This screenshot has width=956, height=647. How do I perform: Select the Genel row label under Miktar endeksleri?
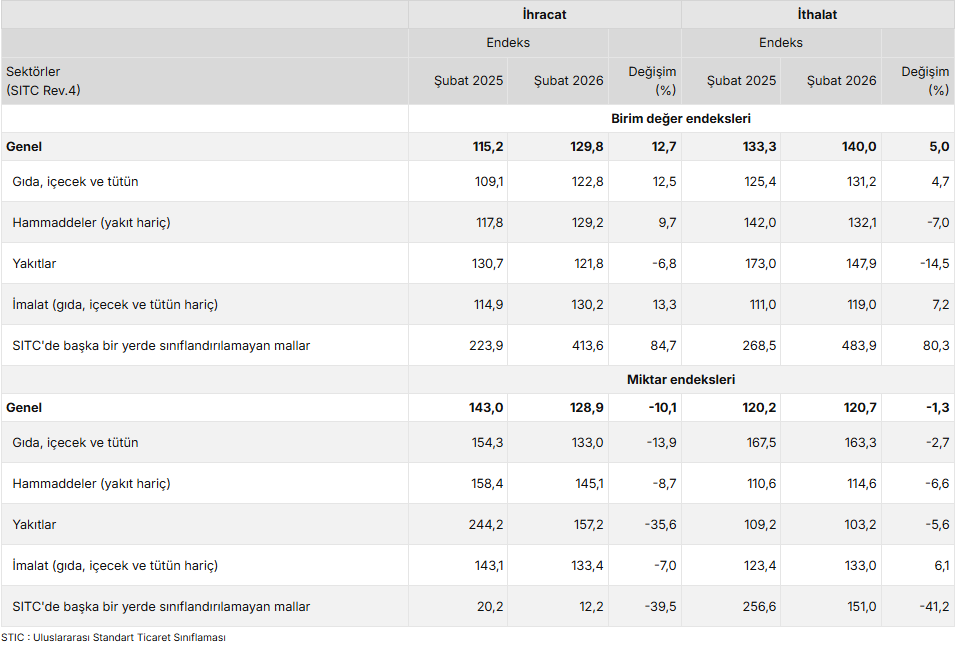click(x=24, y=408)
